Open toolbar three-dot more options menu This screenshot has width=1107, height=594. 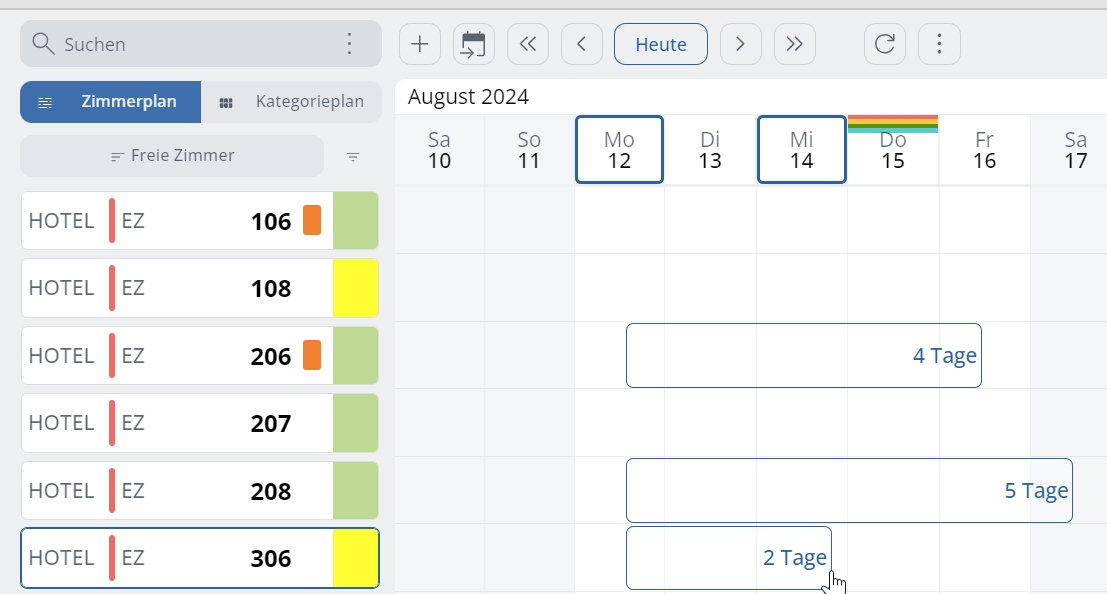(939, 44)
